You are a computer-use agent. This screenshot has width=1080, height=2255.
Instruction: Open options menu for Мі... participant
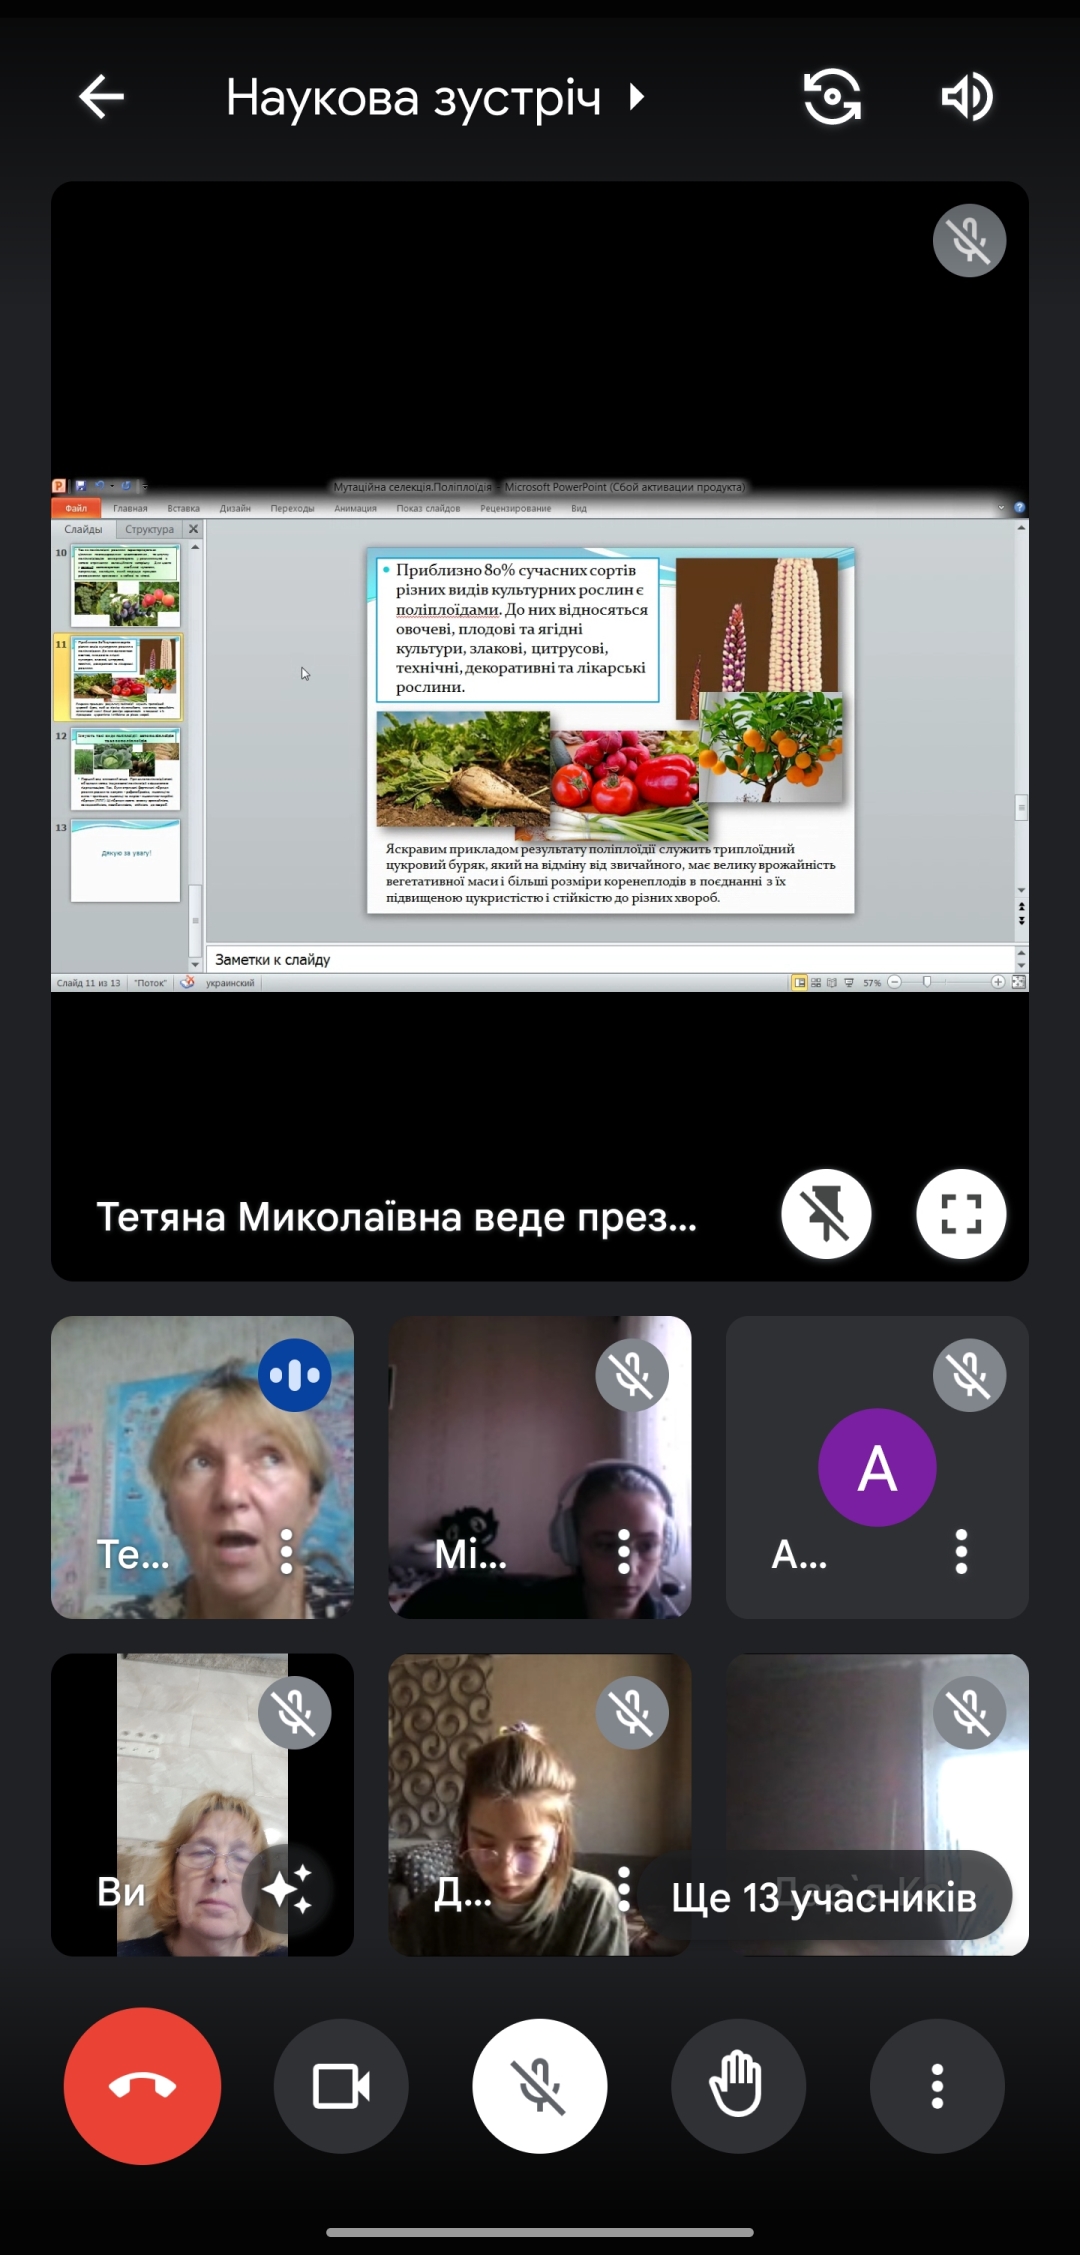pyautogui.click(x=624, y=1551)
